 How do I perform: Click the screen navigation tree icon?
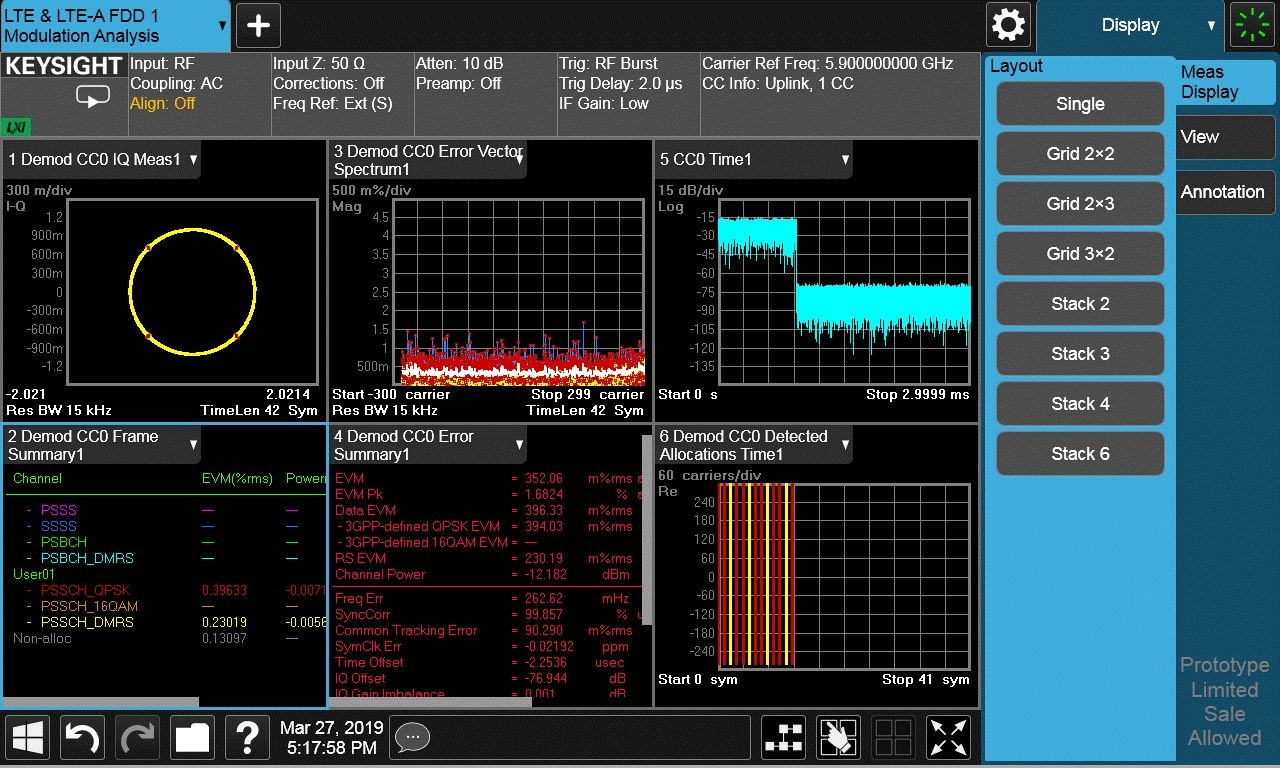785,738
